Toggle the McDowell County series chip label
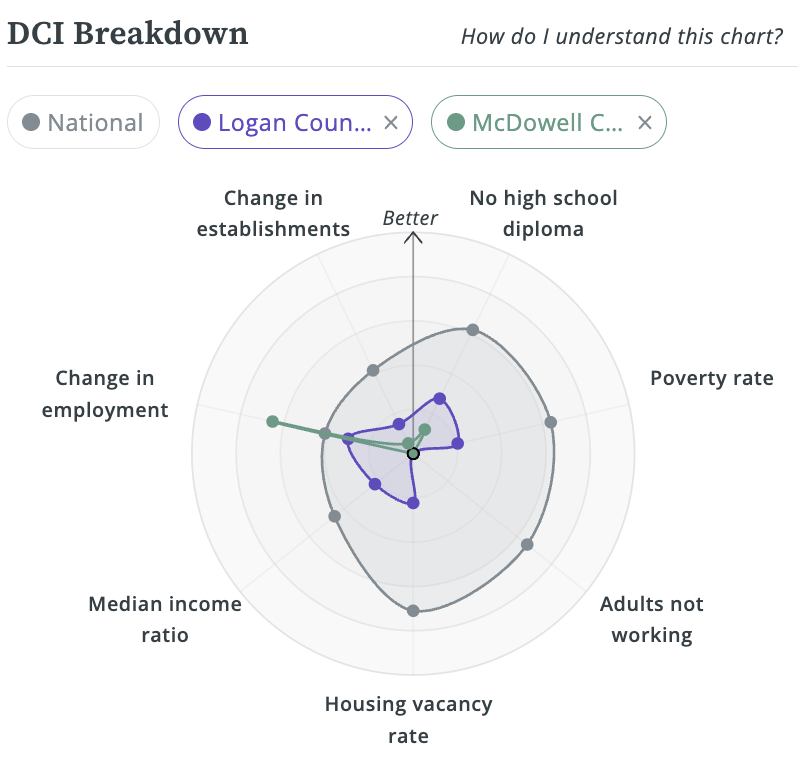The image size is (798, 762). pos(547,123)
